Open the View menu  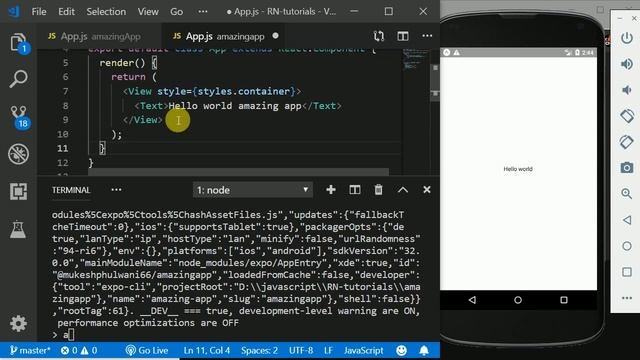[148, 12]
